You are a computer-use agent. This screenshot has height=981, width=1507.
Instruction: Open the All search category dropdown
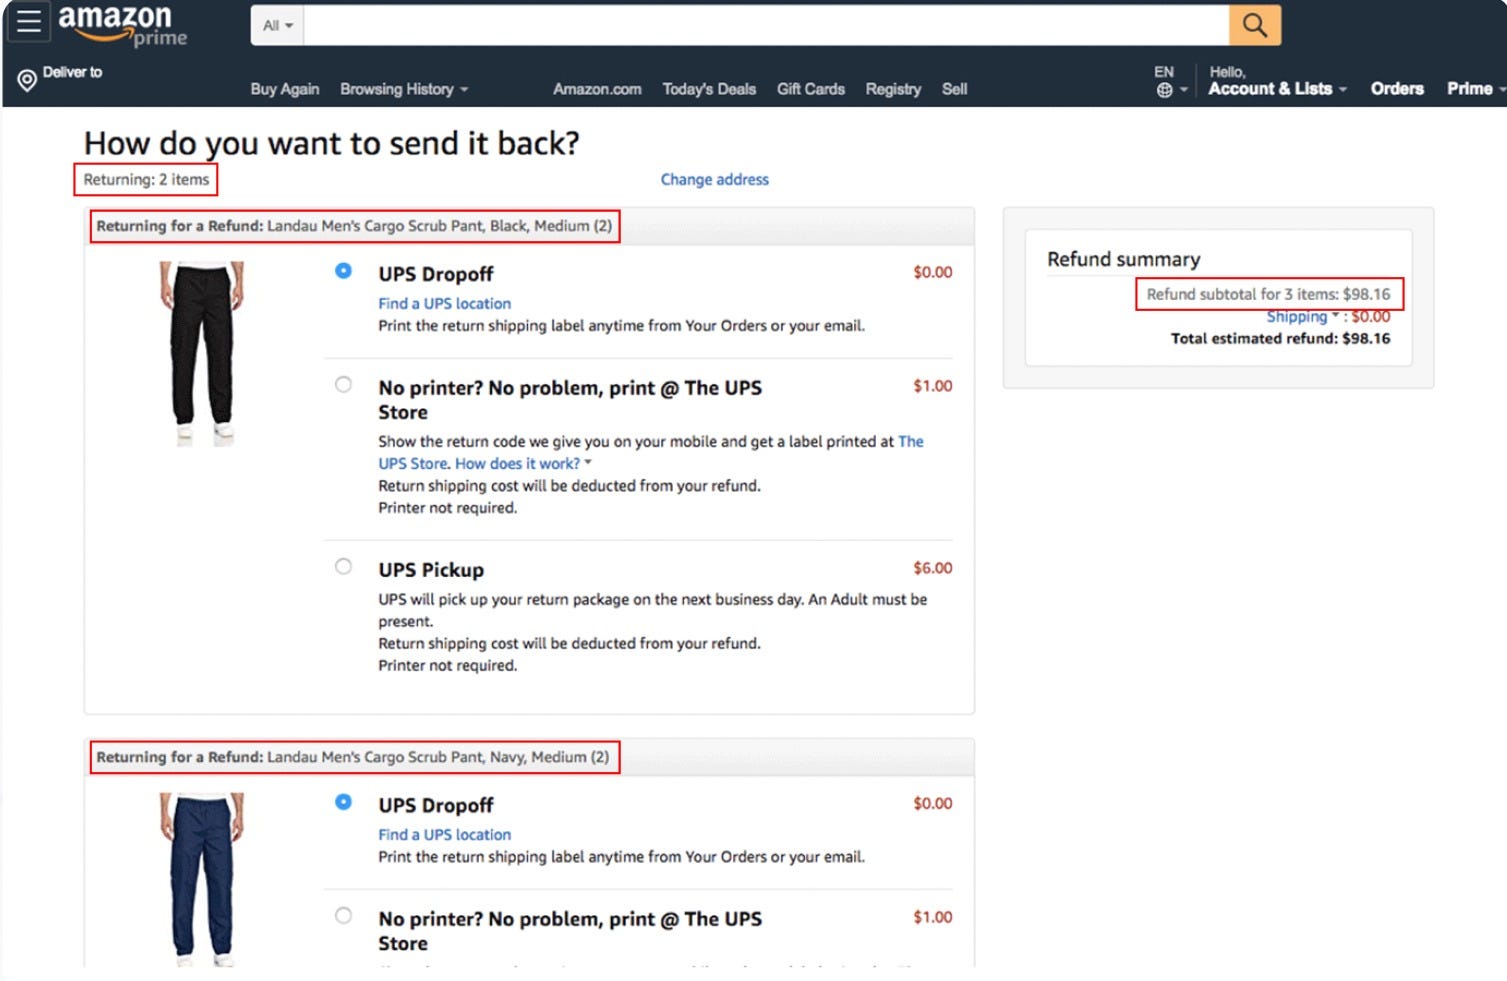277,25
